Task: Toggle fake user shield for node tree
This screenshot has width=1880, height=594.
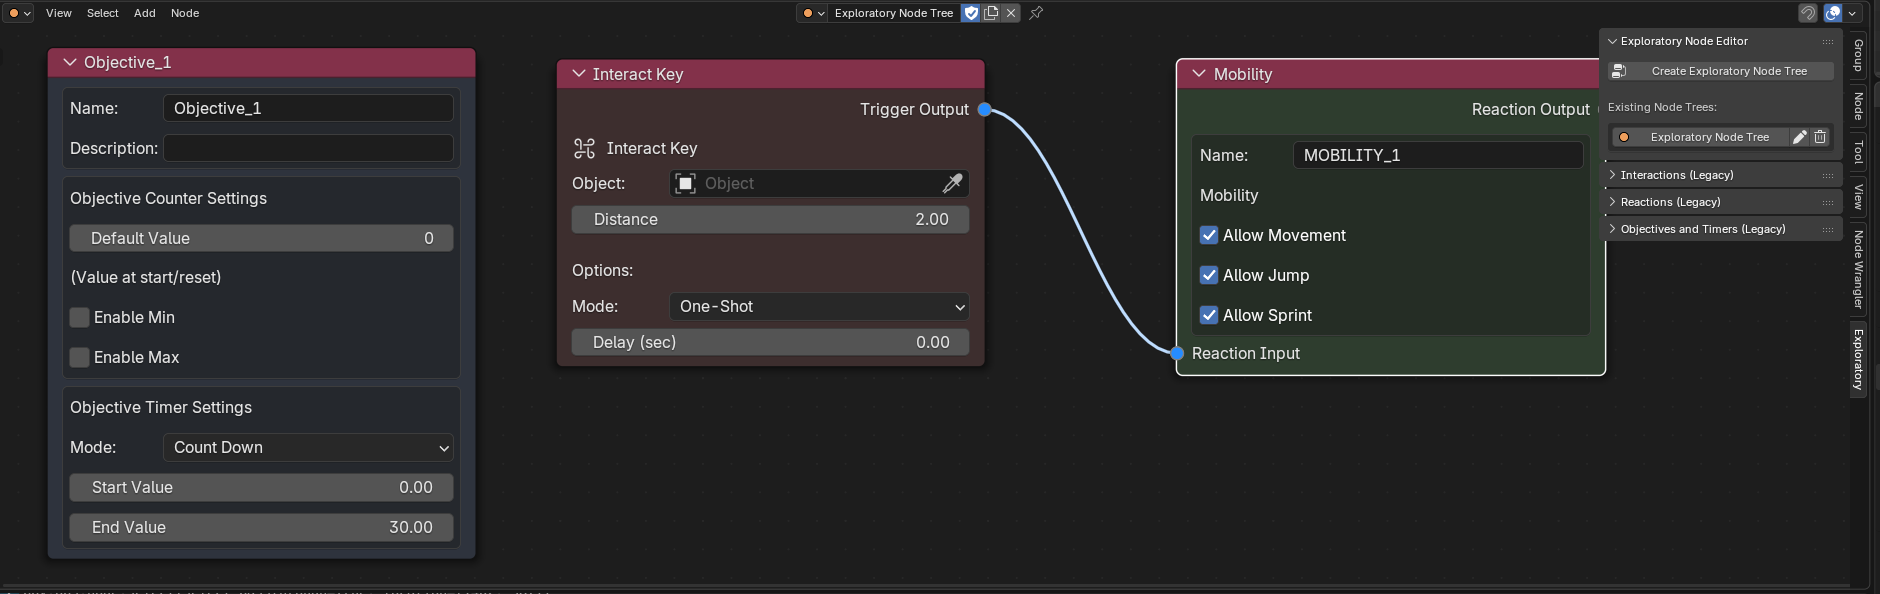Action: 971,13
